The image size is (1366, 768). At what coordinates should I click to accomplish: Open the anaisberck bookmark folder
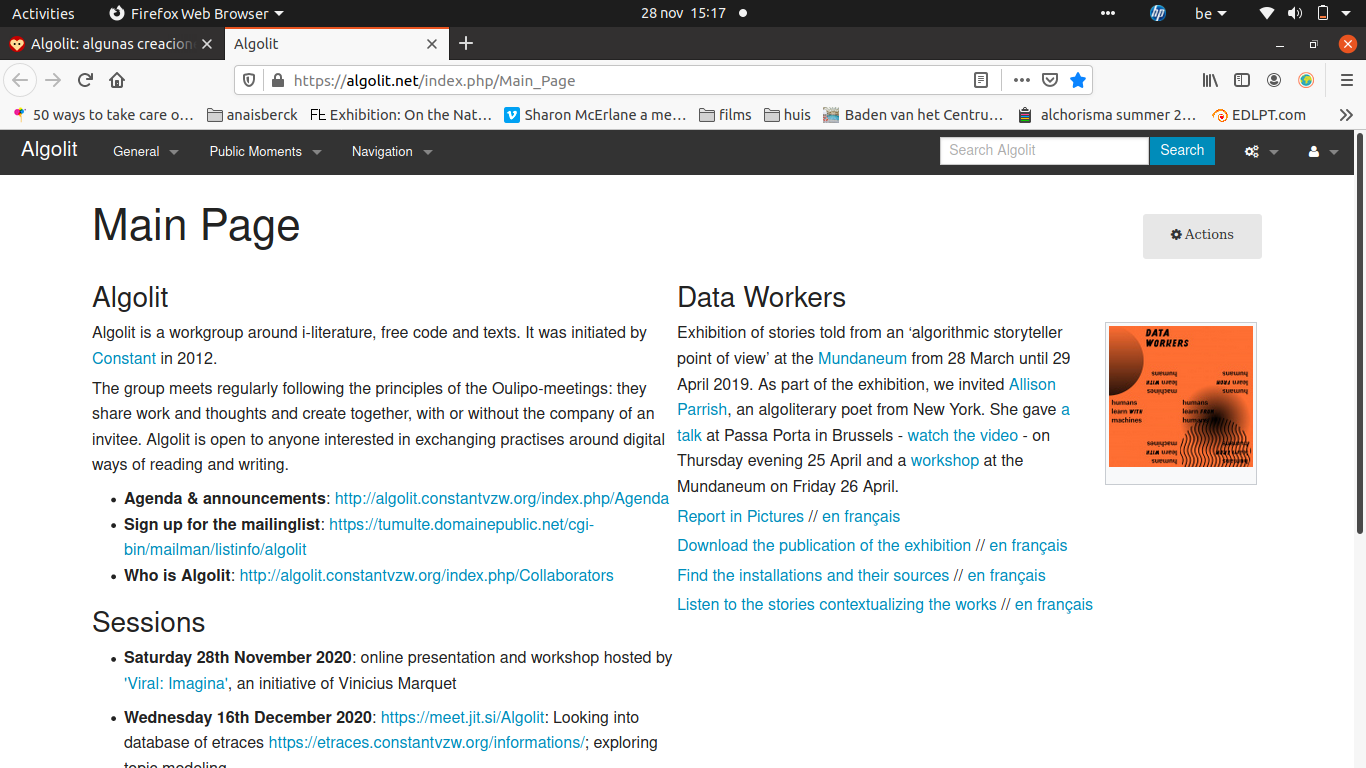pos(252,115)
